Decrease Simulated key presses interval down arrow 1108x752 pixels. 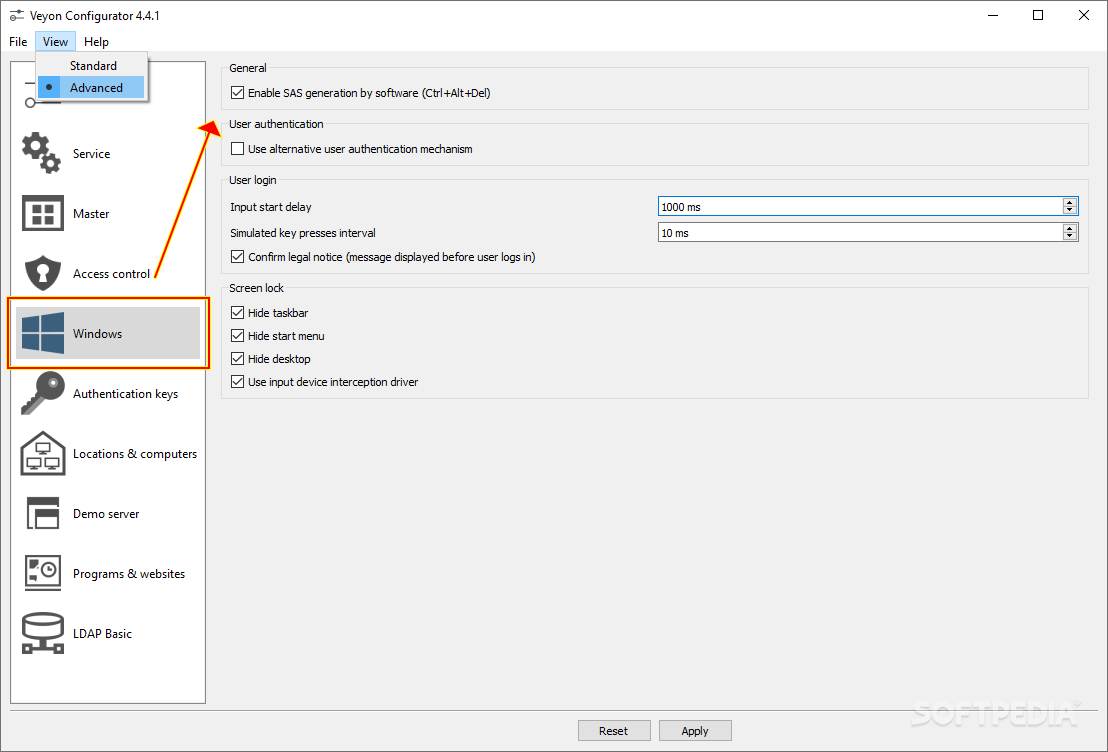[x=1069, y=236]
